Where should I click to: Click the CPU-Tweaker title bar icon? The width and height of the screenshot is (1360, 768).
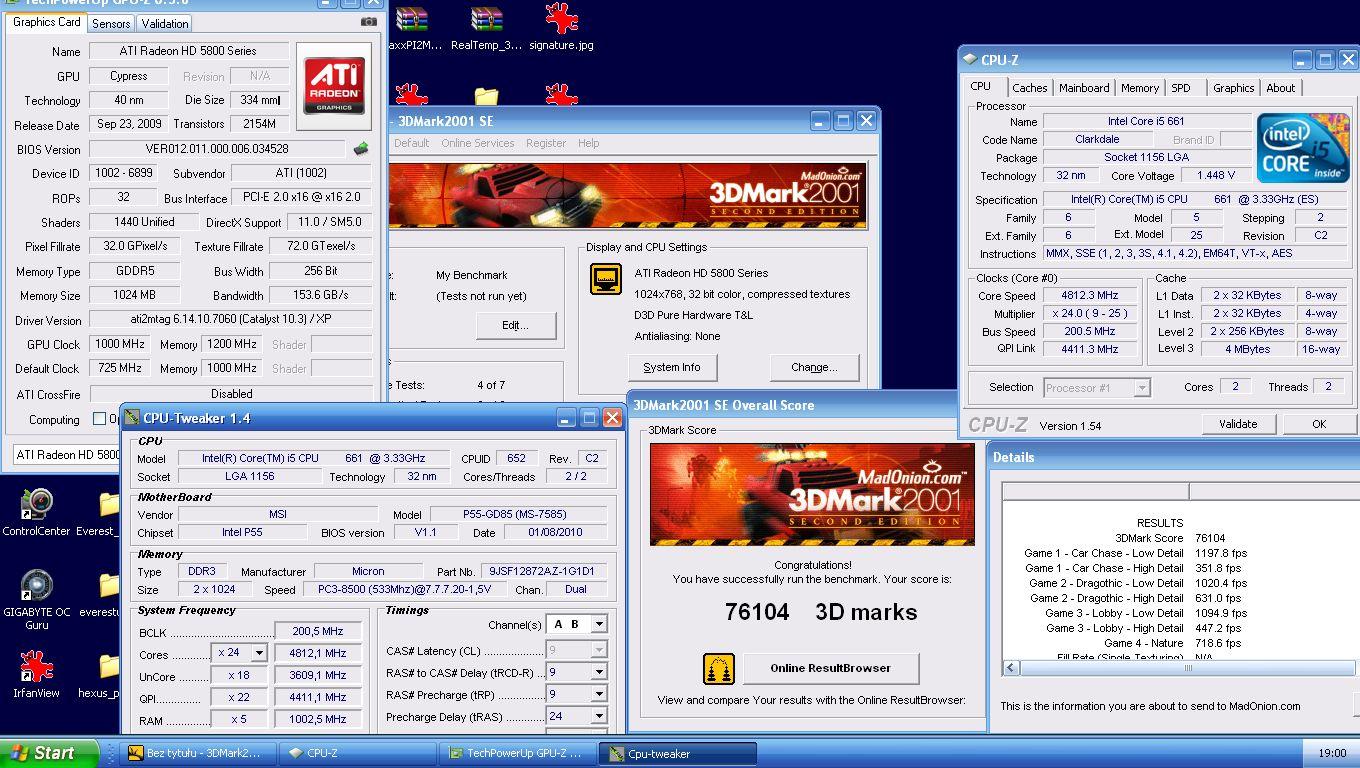coord(131,418)
